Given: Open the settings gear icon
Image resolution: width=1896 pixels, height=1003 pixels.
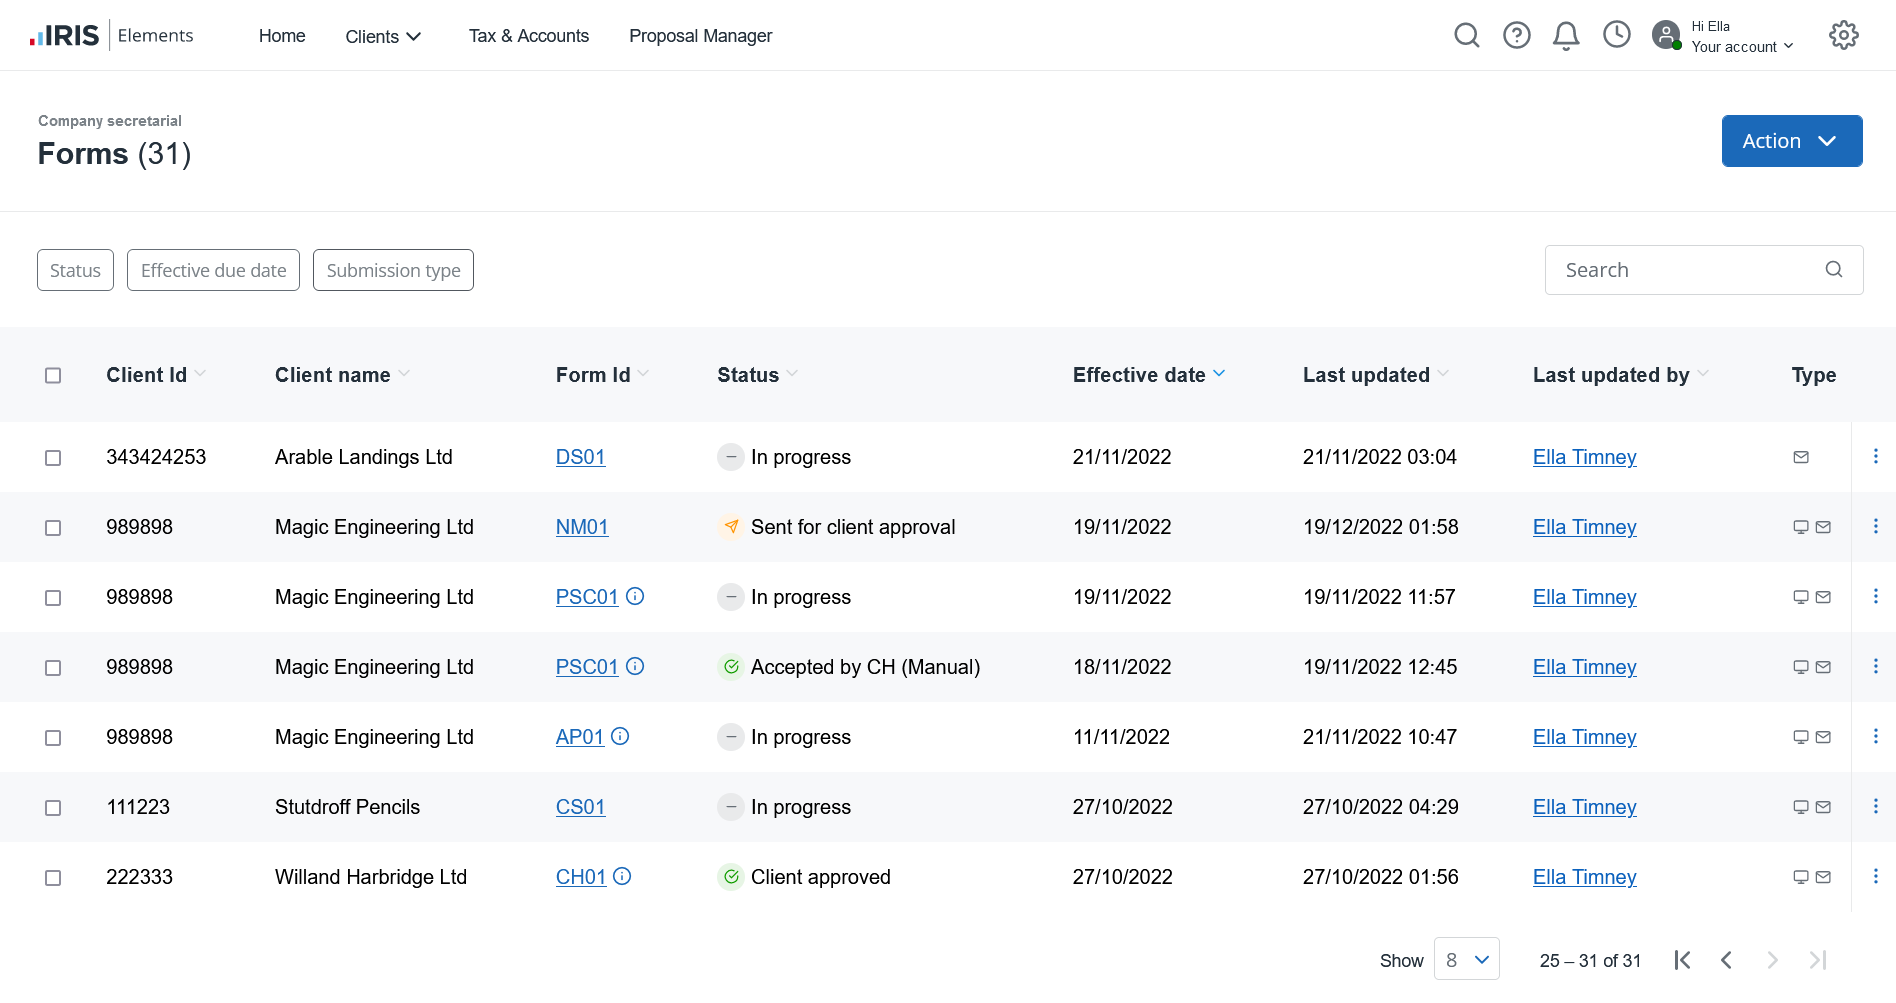Looking at the screenshot, I should tap(1843, 36).
